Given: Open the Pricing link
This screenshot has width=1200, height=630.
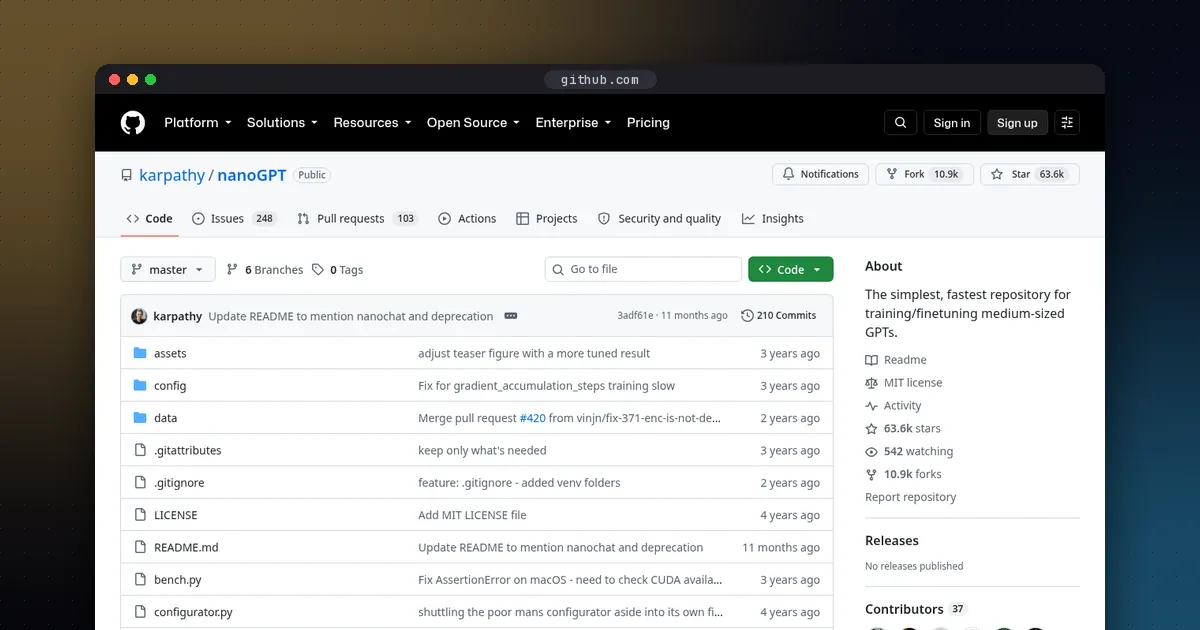Looking at the screenshot, I should pyautogui.click(x=648, y=123).
